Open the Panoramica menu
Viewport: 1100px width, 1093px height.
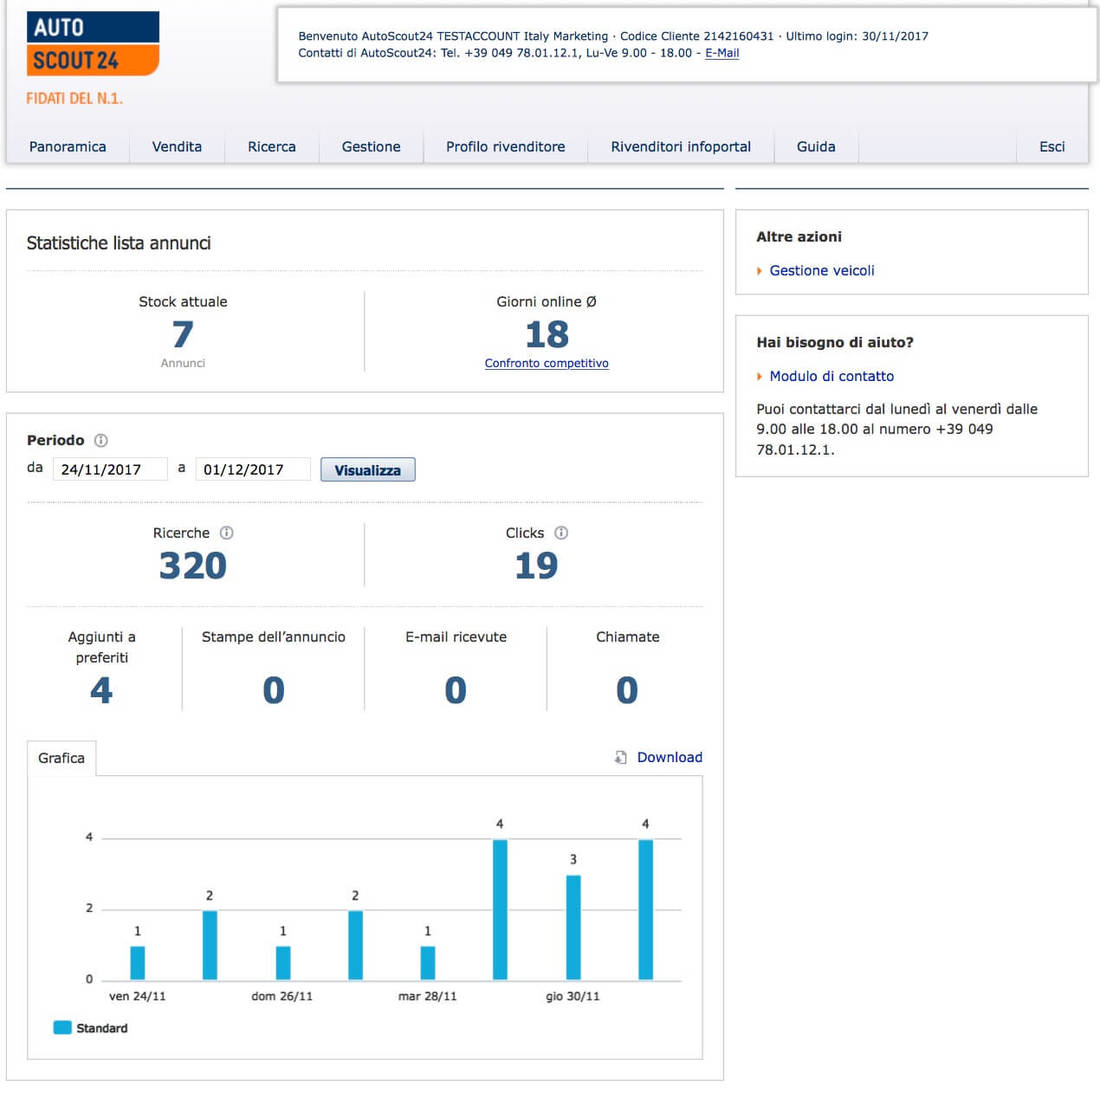point(67,147)
